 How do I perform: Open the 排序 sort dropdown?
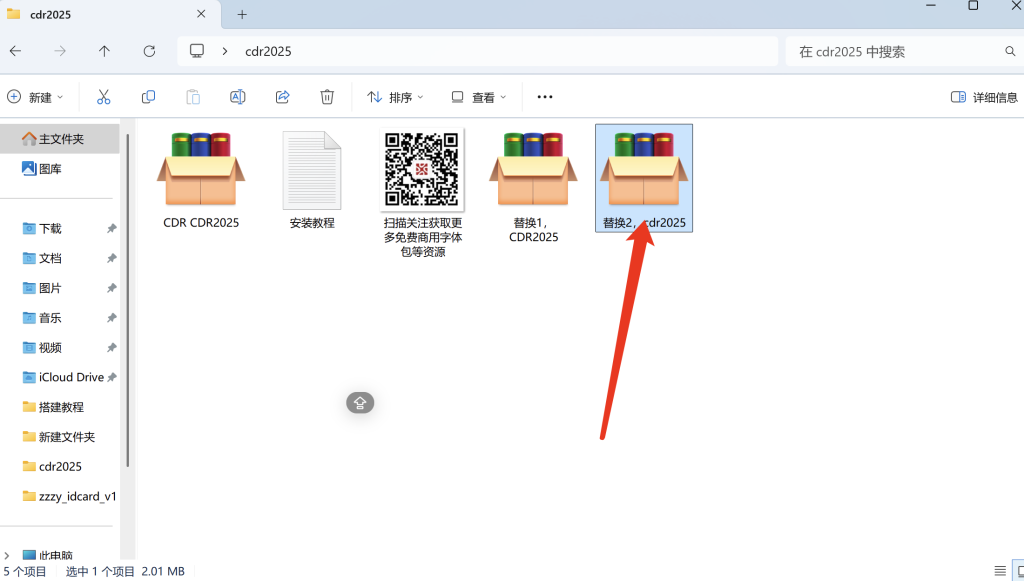pos(395,97)
